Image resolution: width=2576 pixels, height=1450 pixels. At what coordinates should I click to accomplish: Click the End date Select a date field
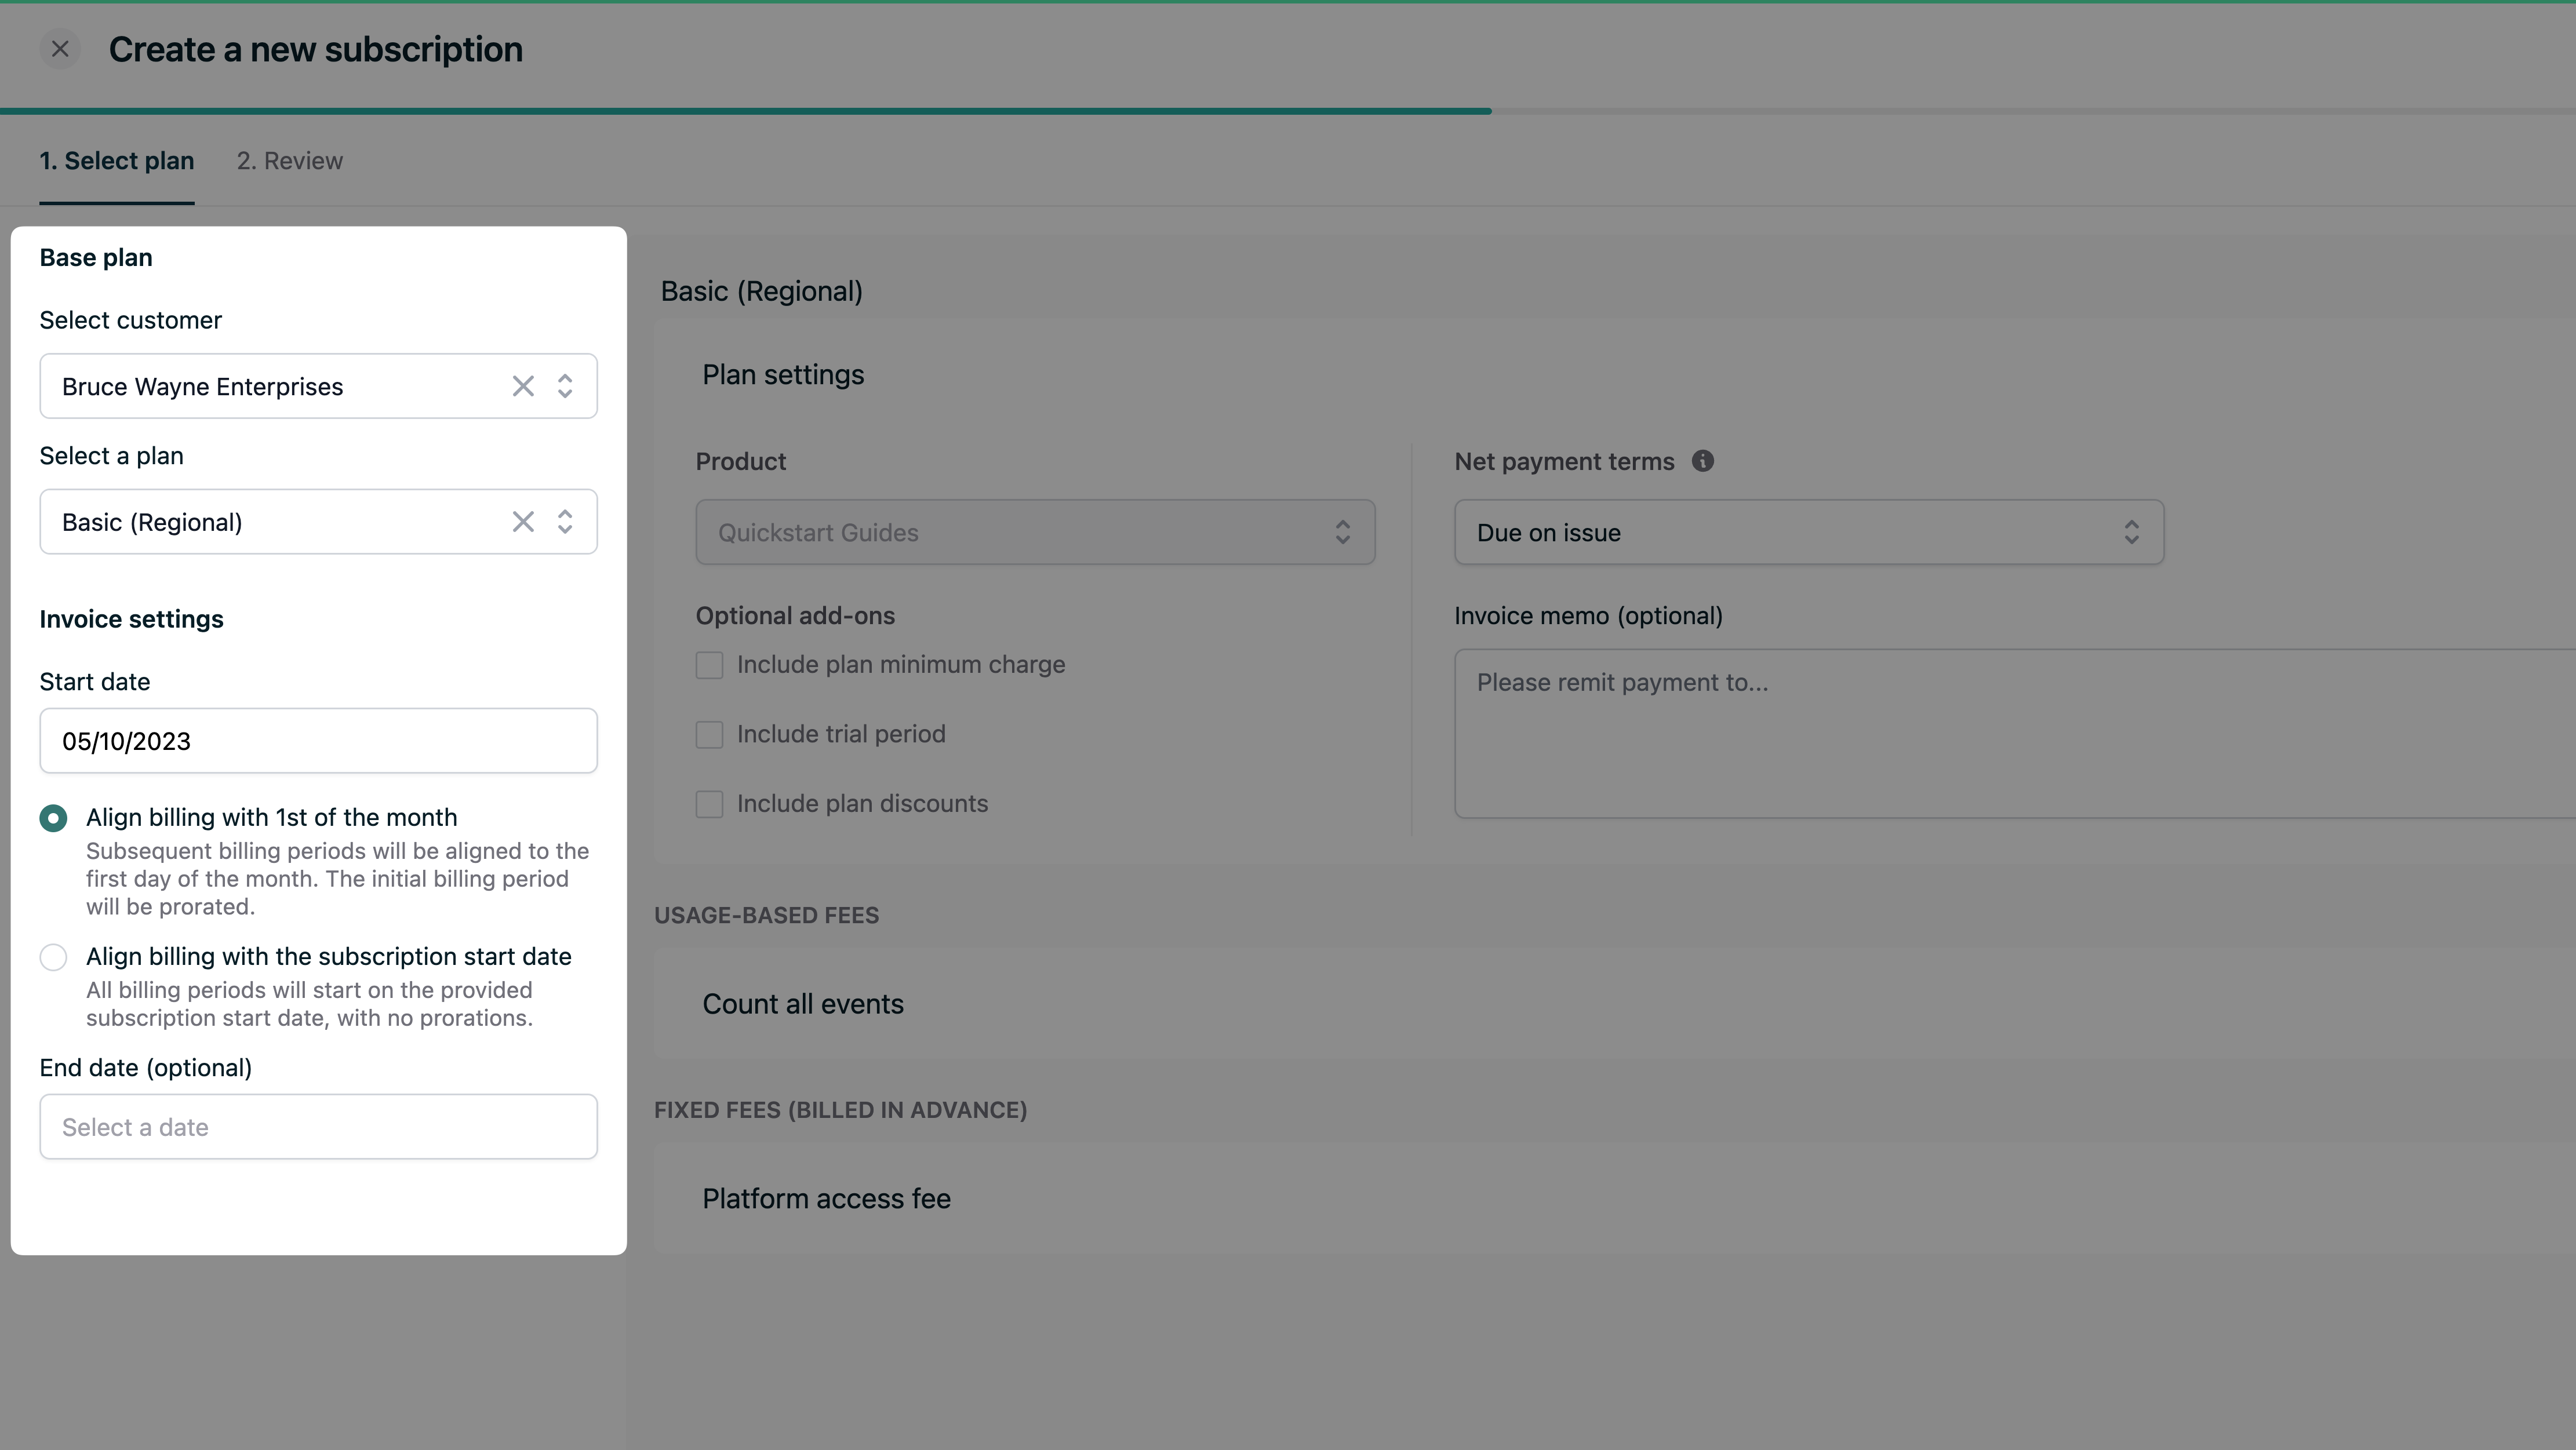[x=319, y=1127]
